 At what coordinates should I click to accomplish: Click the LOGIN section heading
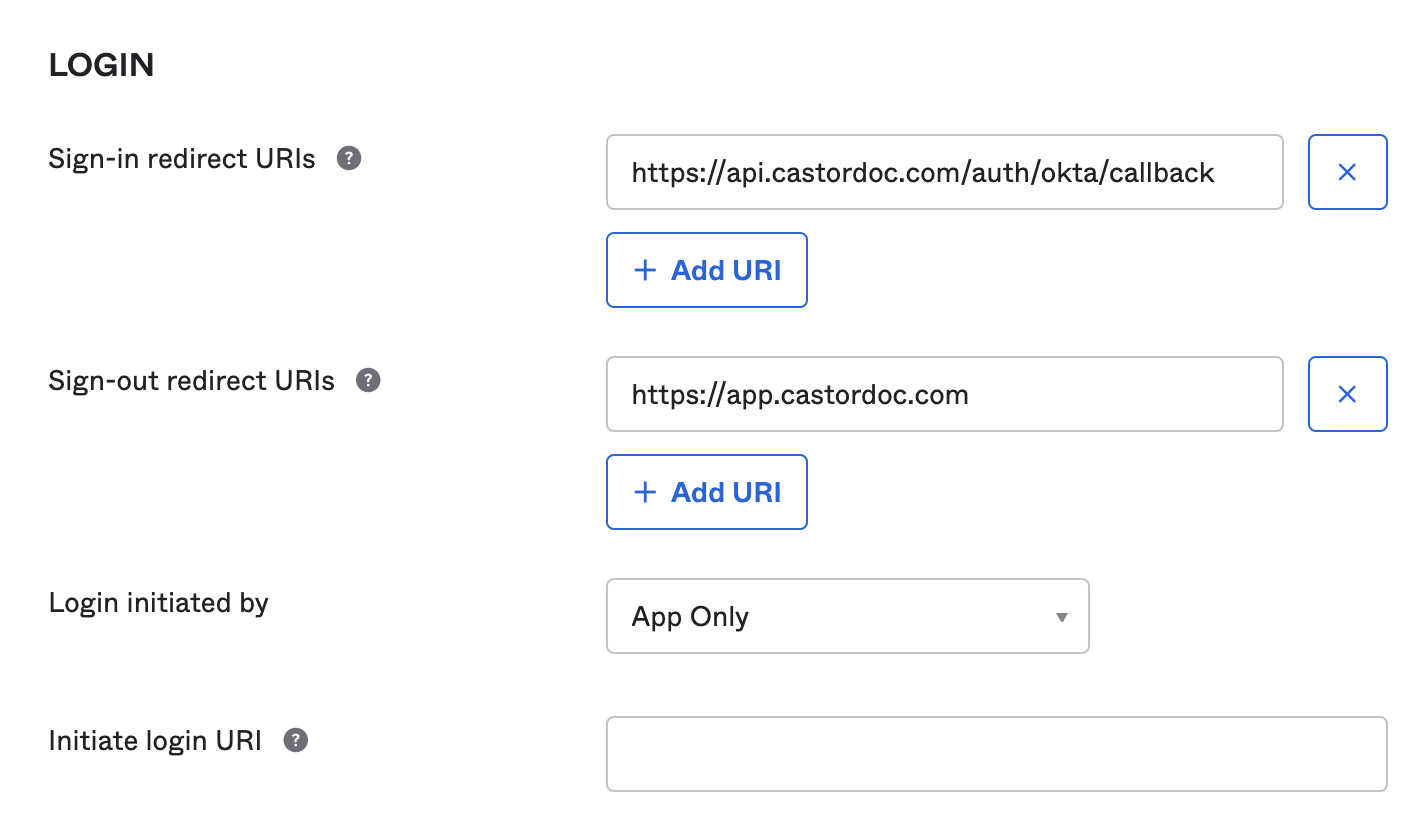[101, 66]
